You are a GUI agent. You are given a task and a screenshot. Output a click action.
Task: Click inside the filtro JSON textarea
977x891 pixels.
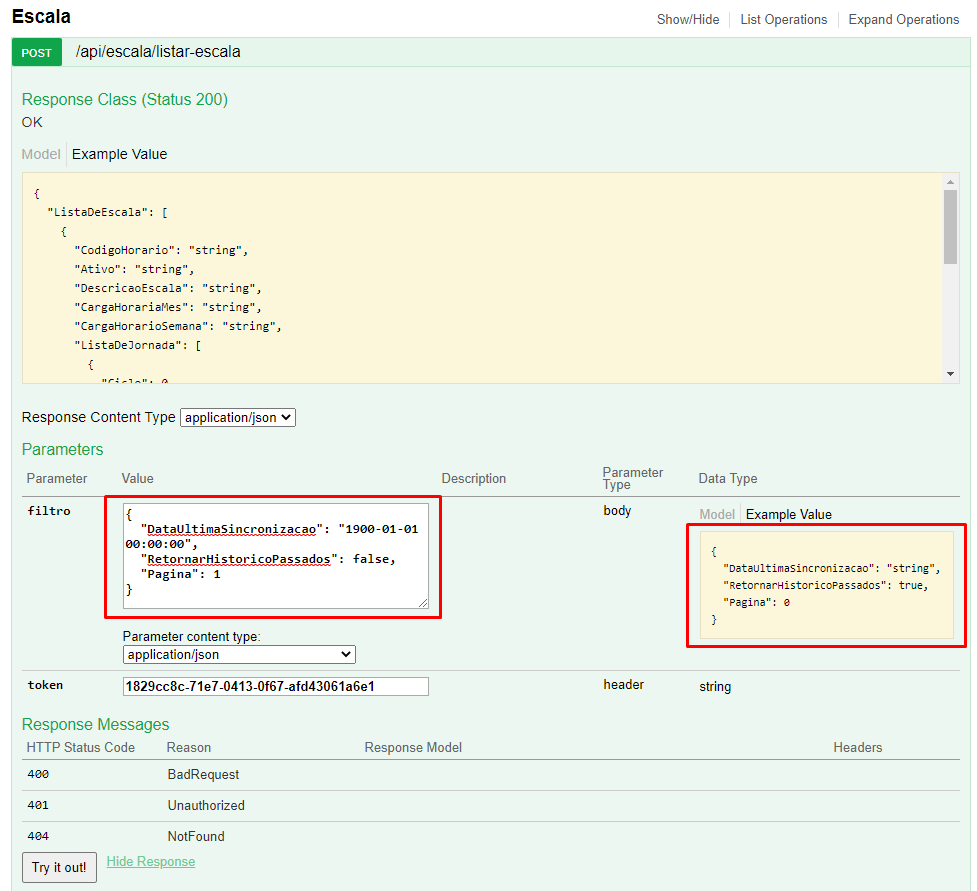275,556
